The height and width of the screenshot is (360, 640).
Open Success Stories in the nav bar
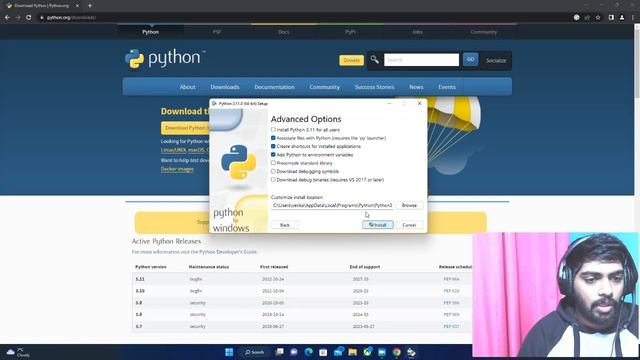[x=374, y=87]
